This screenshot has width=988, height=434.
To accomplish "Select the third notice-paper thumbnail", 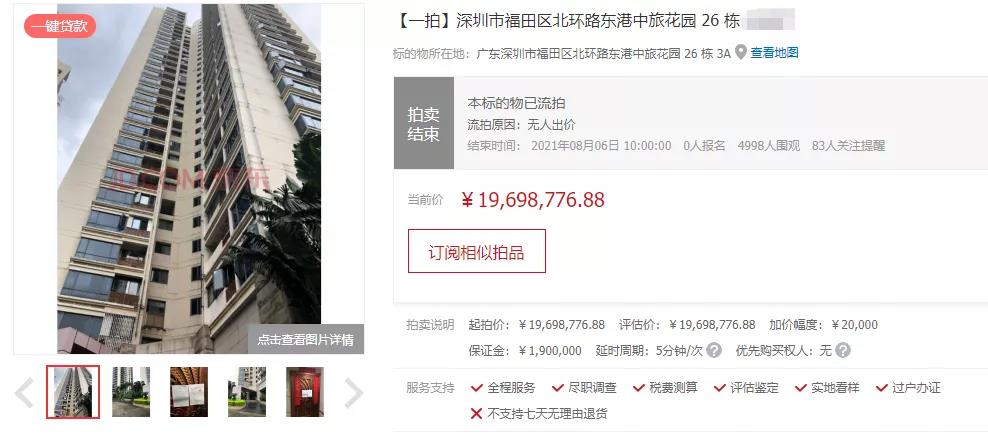I will click(x=189, y=392).
